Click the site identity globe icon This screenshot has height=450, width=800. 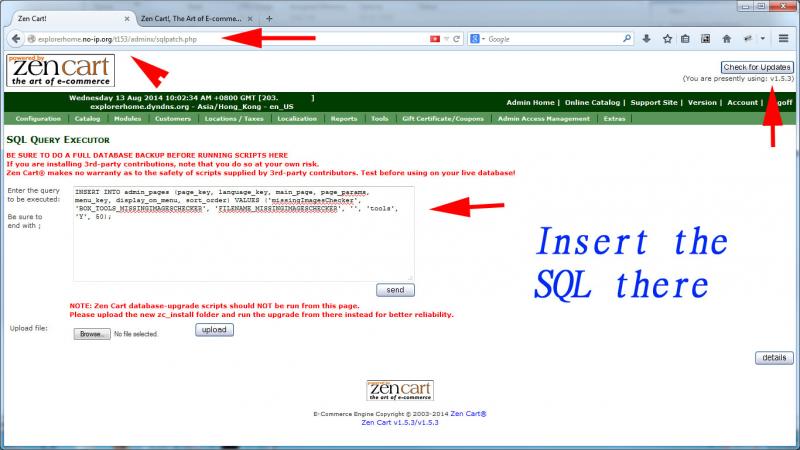tap(31, 39)
